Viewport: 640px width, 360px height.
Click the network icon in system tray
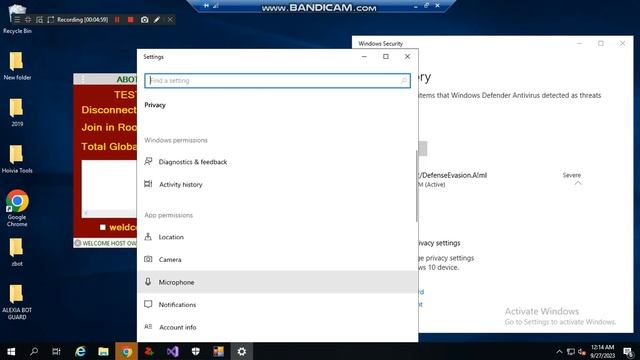coord(571,351)
